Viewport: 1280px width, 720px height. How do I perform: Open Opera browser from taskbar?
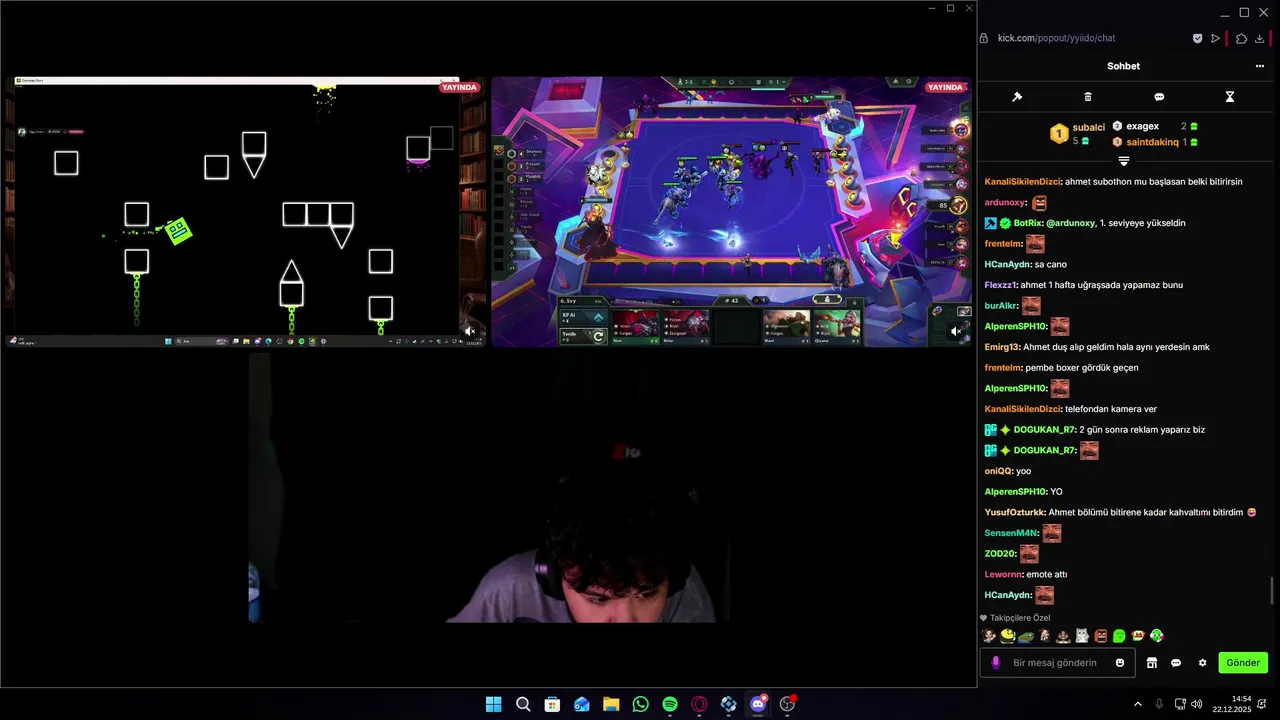click(699, 704)
